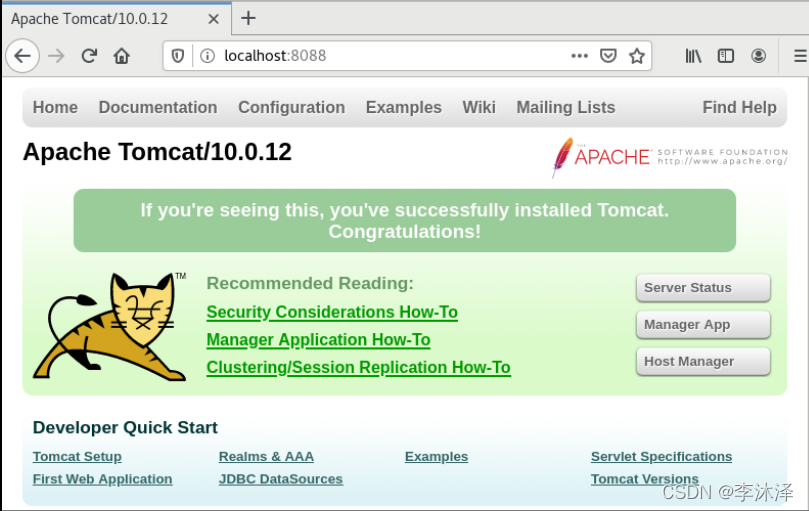Open the Configuration nav item
The image size is (809, 511).
292,107
